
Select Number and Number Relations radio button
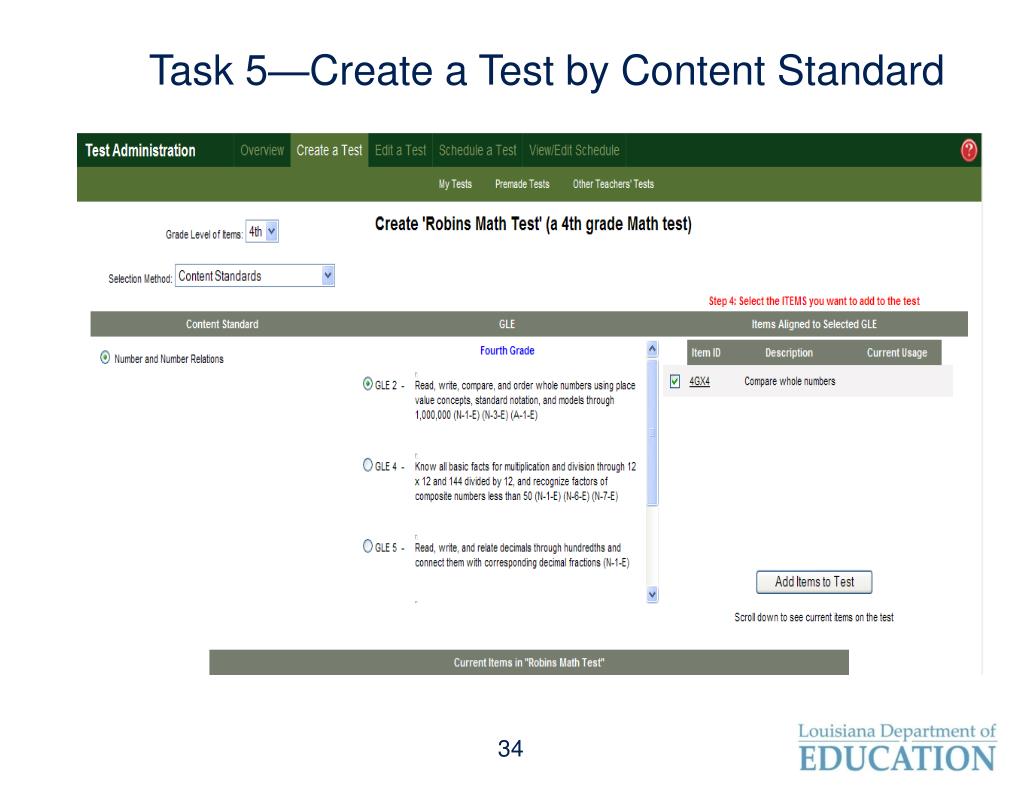click(x=104, y=357)
